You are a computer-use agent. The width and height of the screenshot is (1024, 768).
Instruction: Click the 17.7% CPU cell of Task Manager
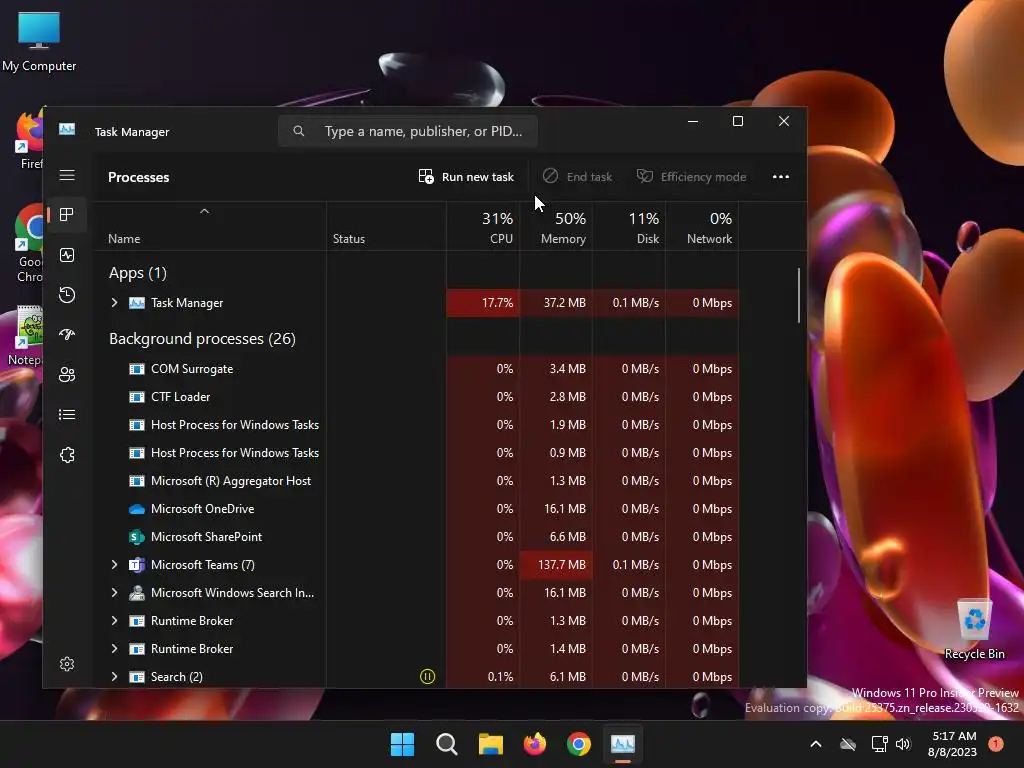click(483, 302)
